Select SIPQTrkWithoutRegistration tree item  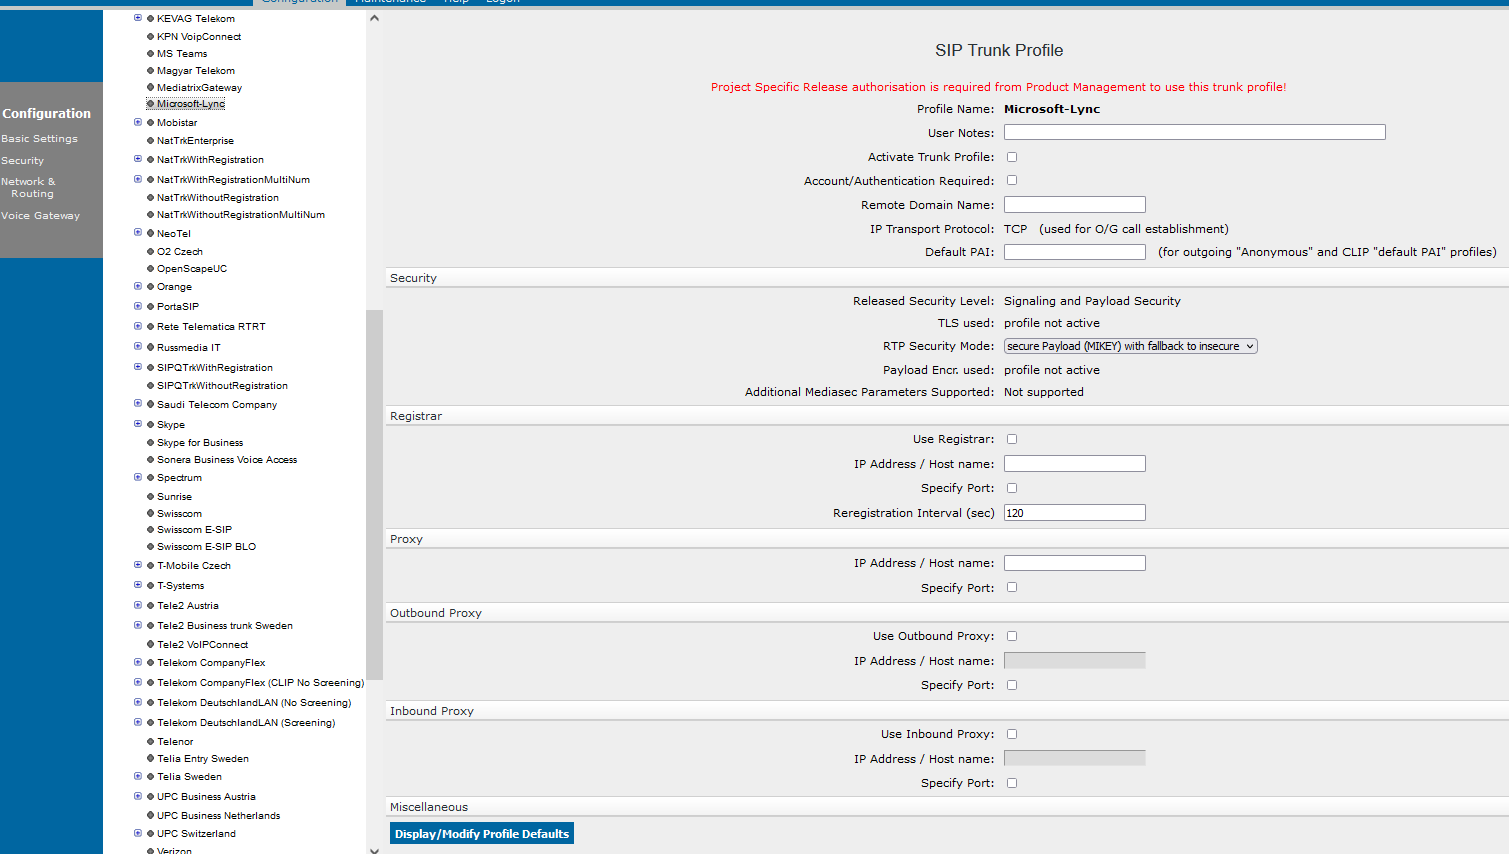pos(222,386)
